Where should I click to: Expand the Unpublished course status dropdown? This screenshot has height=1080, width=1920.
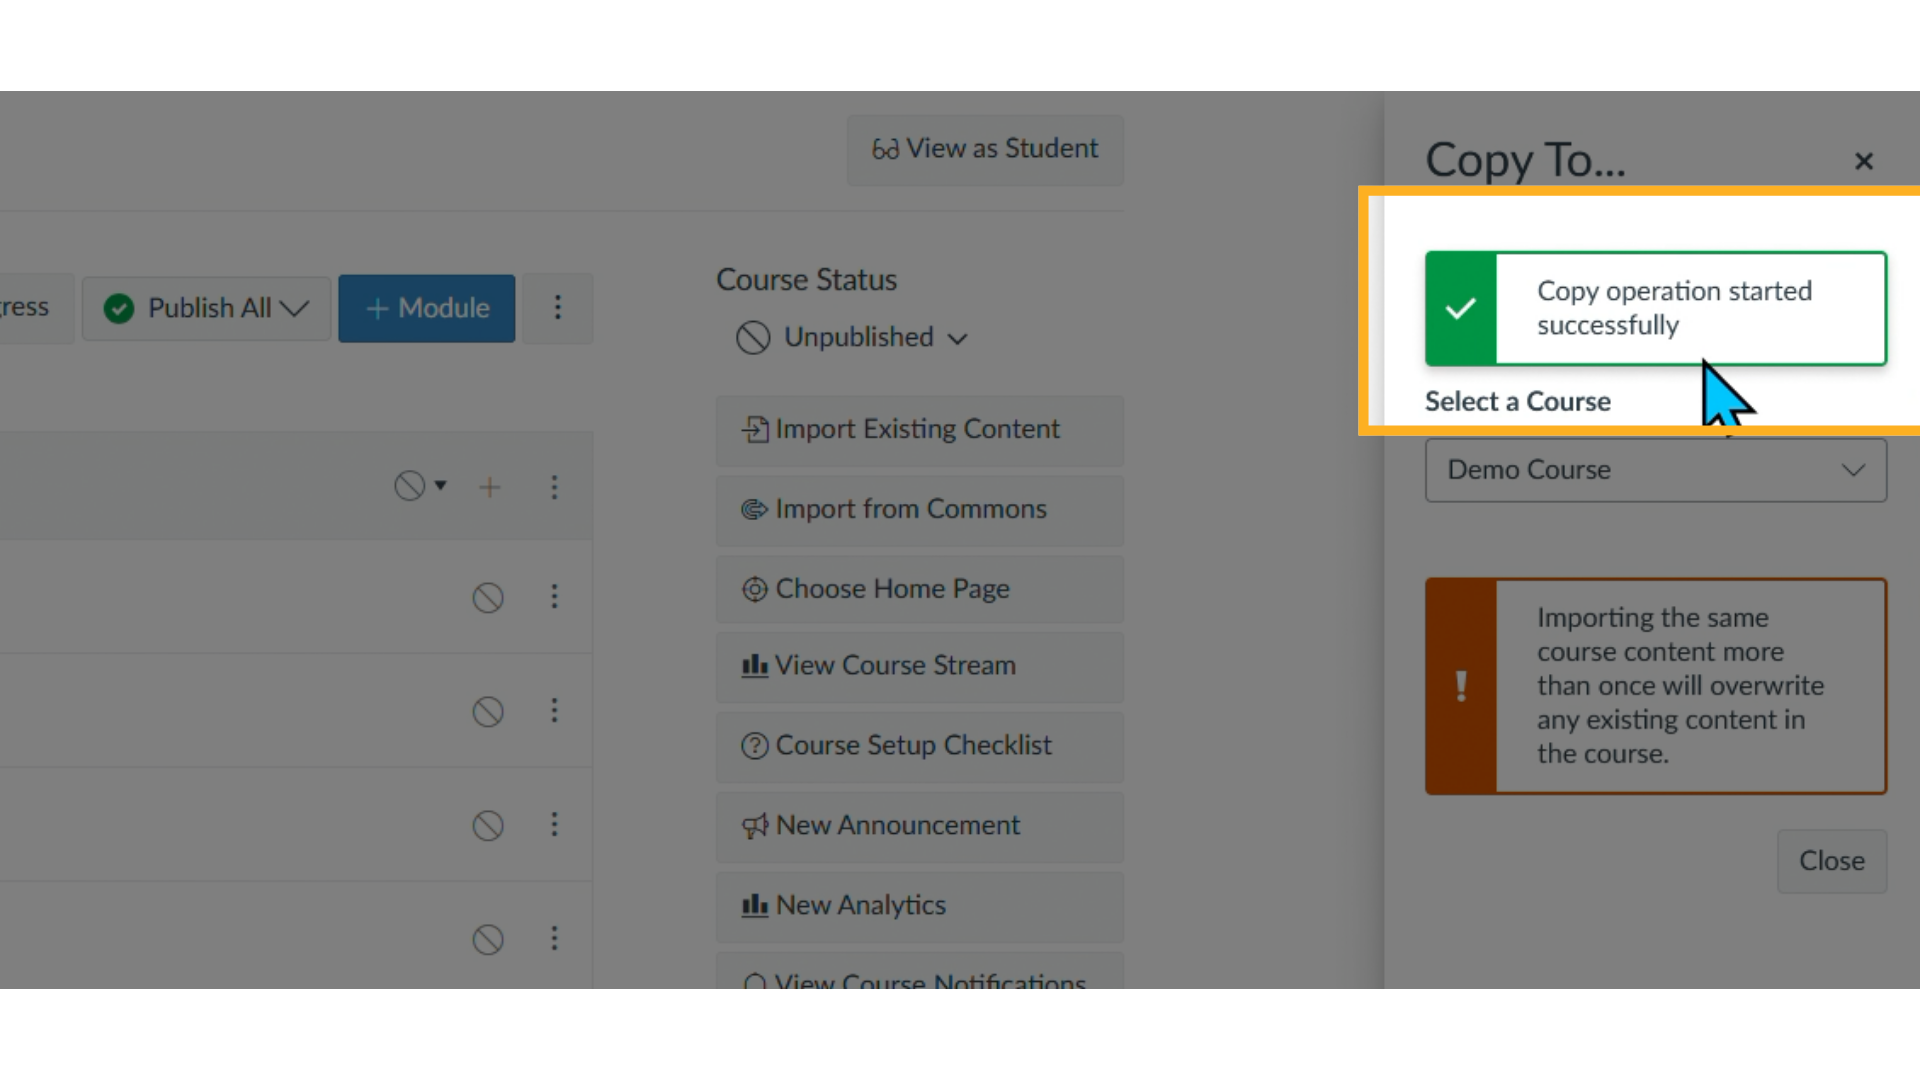pyautogui.click(x=957, y=338)
